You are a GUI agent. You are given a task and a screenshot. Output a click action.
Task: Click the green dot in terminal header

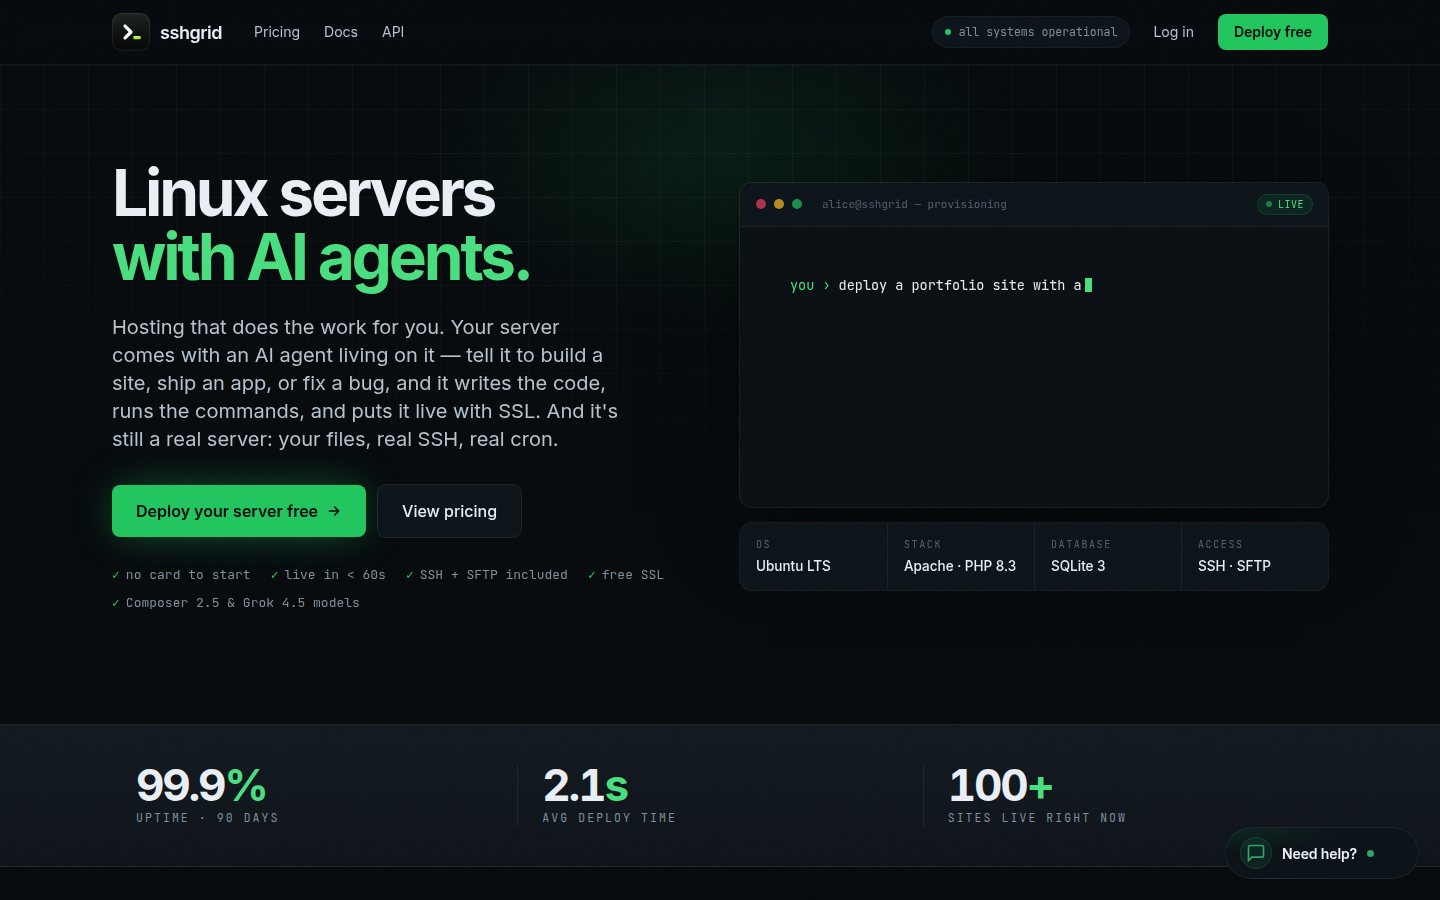[x=797, y=204]
